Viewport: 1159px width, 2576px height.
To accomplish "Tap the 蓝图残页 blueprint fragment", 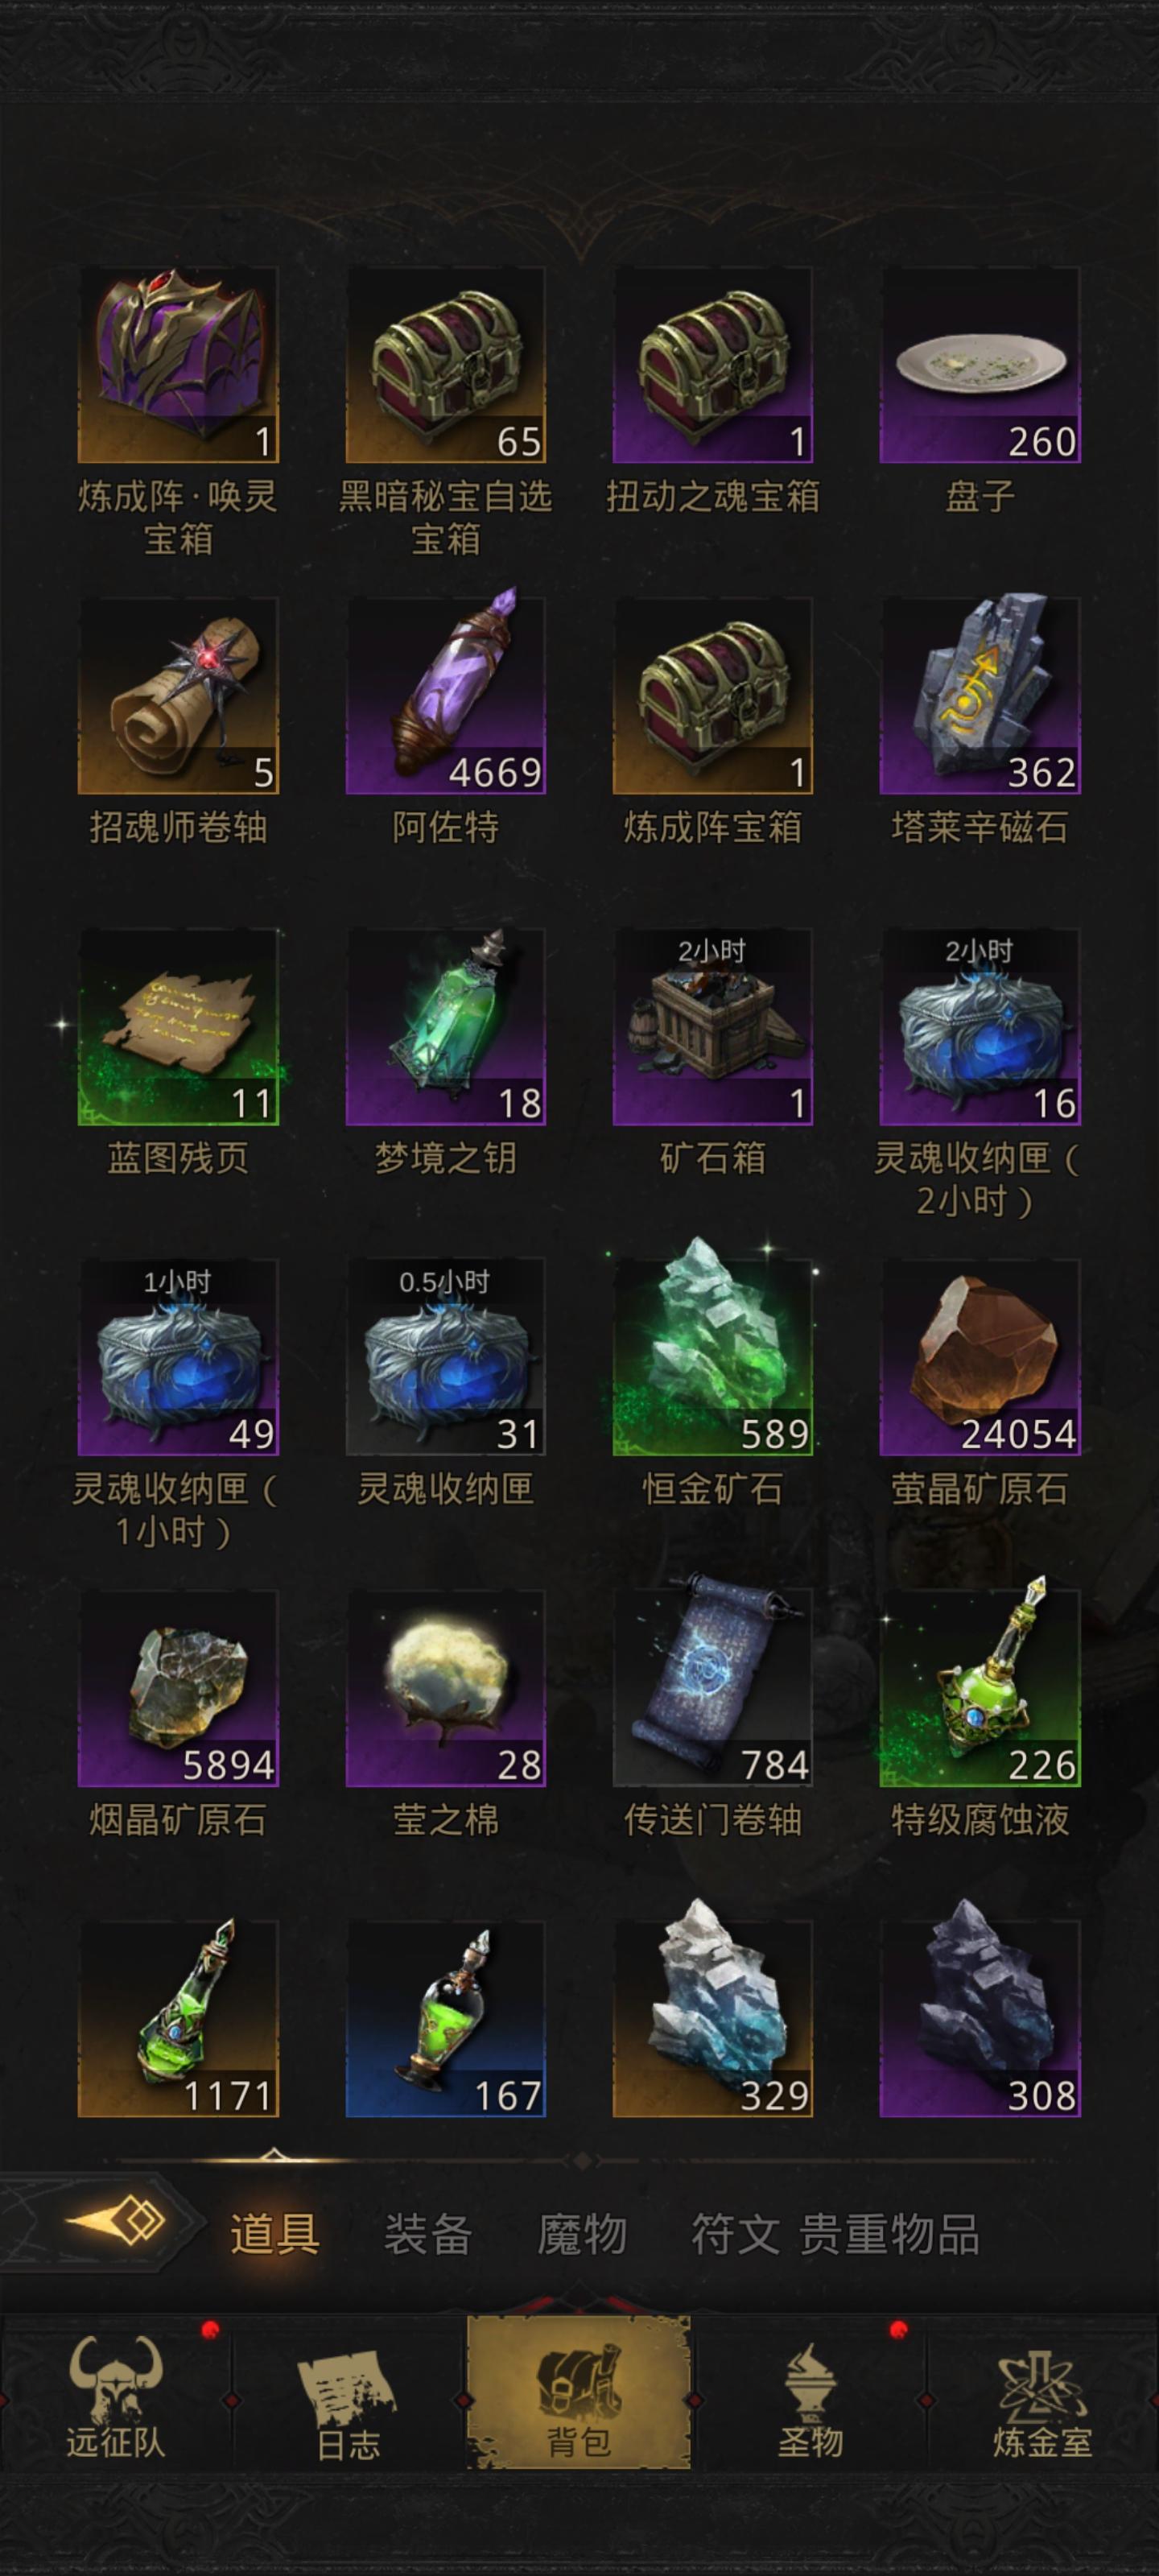I will point(178,1027).
